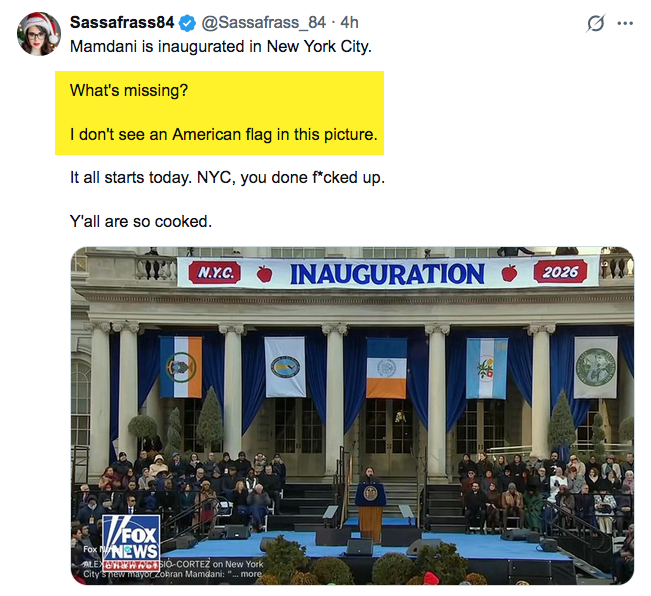This screenshot has height=596, width=651.
Task: Expand the video caption with 'more'
Action: tap(250, 574)
